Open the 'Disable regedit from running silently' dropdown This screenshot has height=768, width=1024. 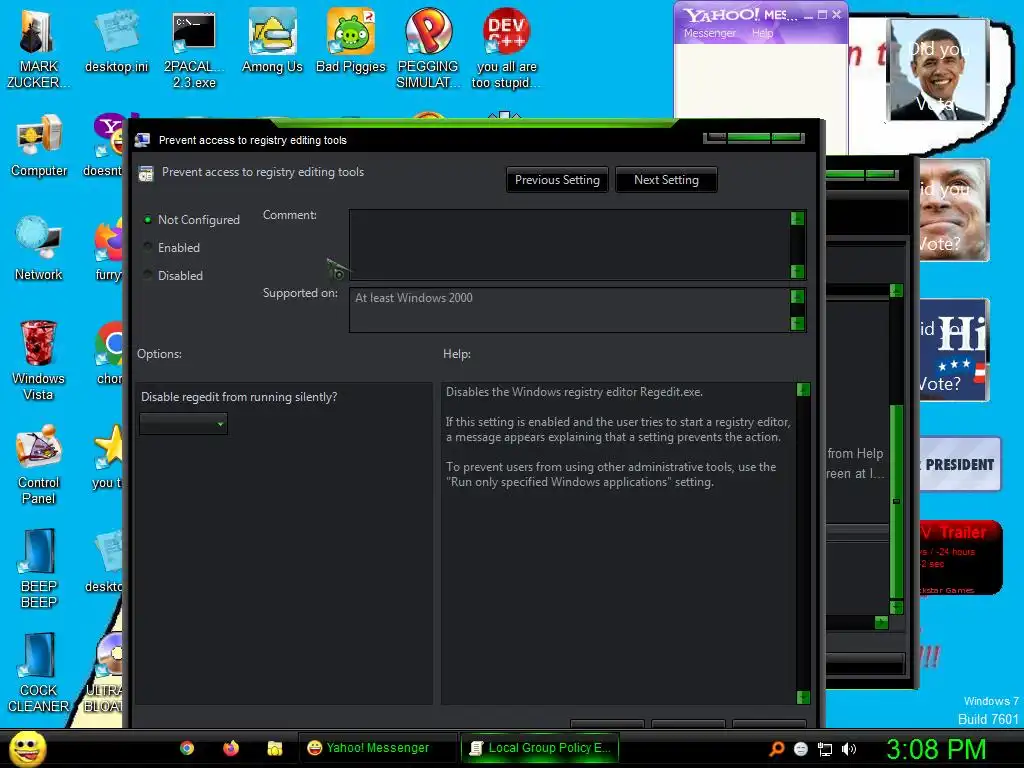point(184,424)
